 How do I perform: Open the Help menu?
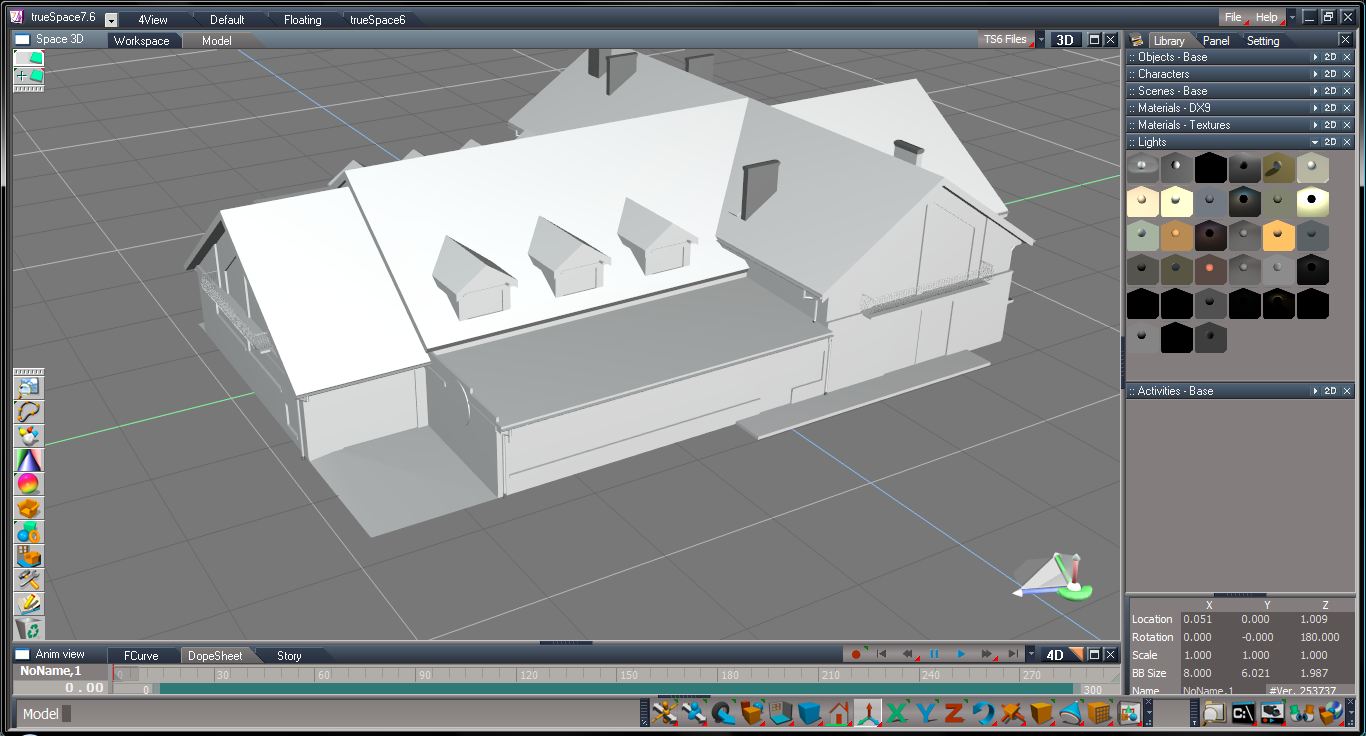[1266, 18]
